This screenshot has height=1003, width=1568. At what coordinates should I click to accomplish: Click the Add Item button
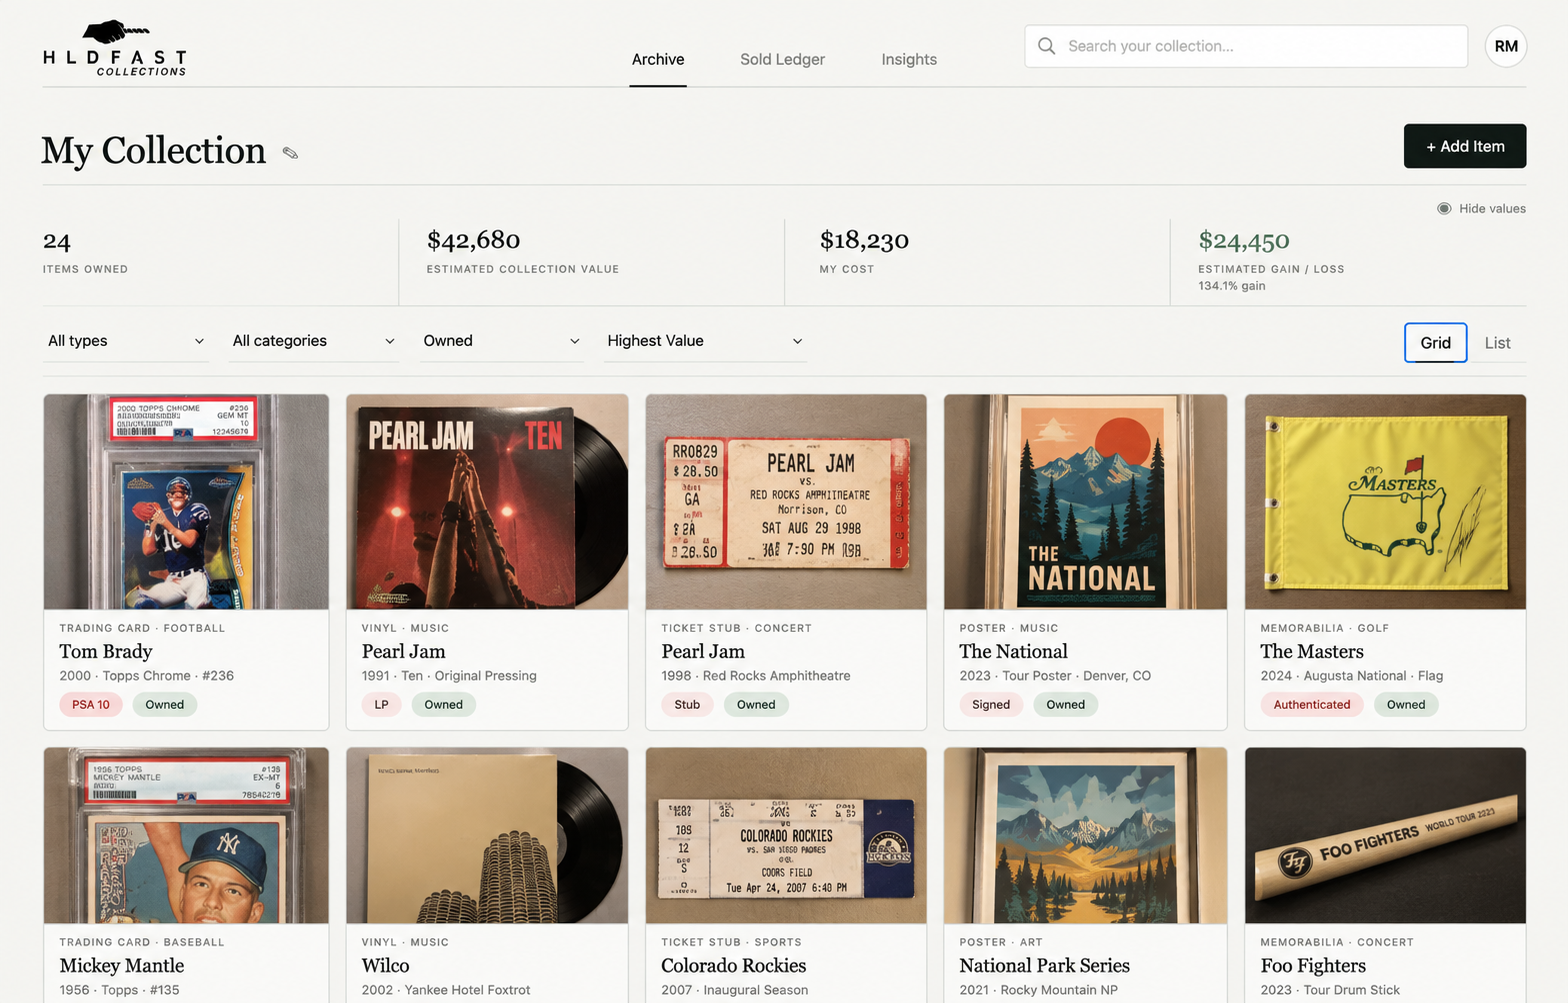[x=1464, y=146]
